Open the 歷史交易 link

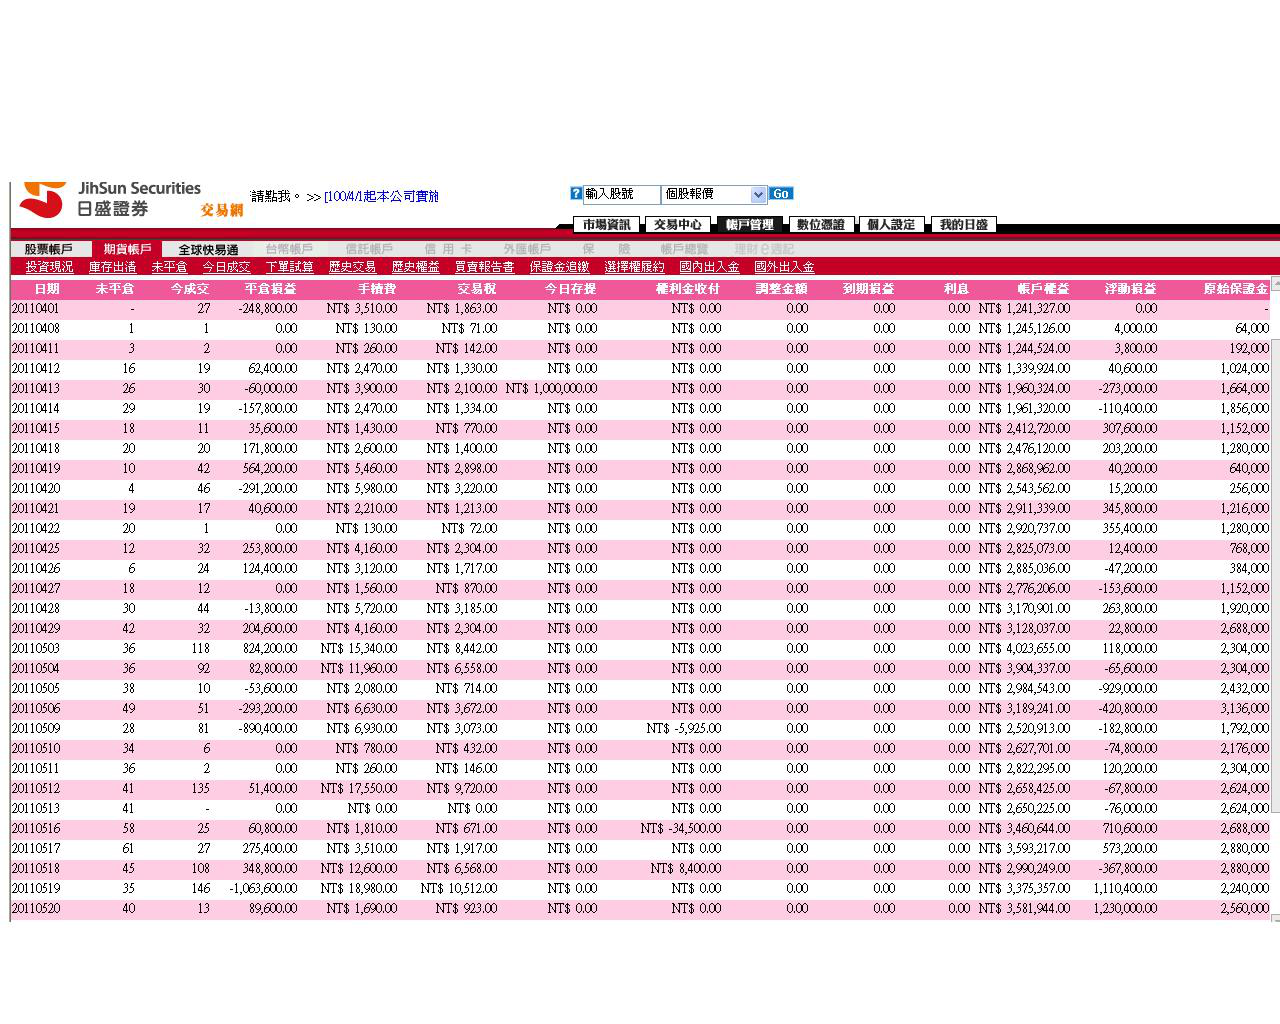point(353,267)
